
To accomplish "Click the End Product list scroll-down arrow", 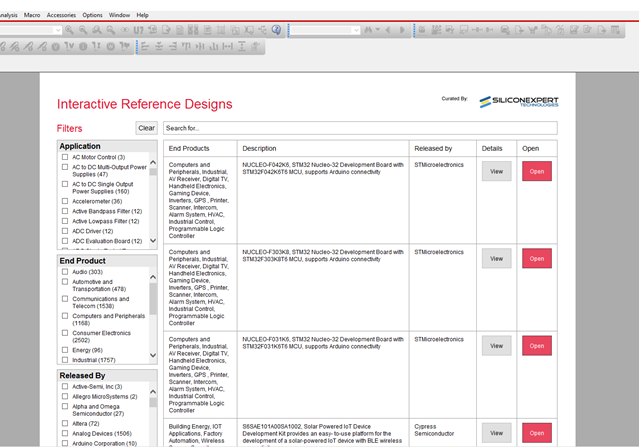I will pos(153,355).
